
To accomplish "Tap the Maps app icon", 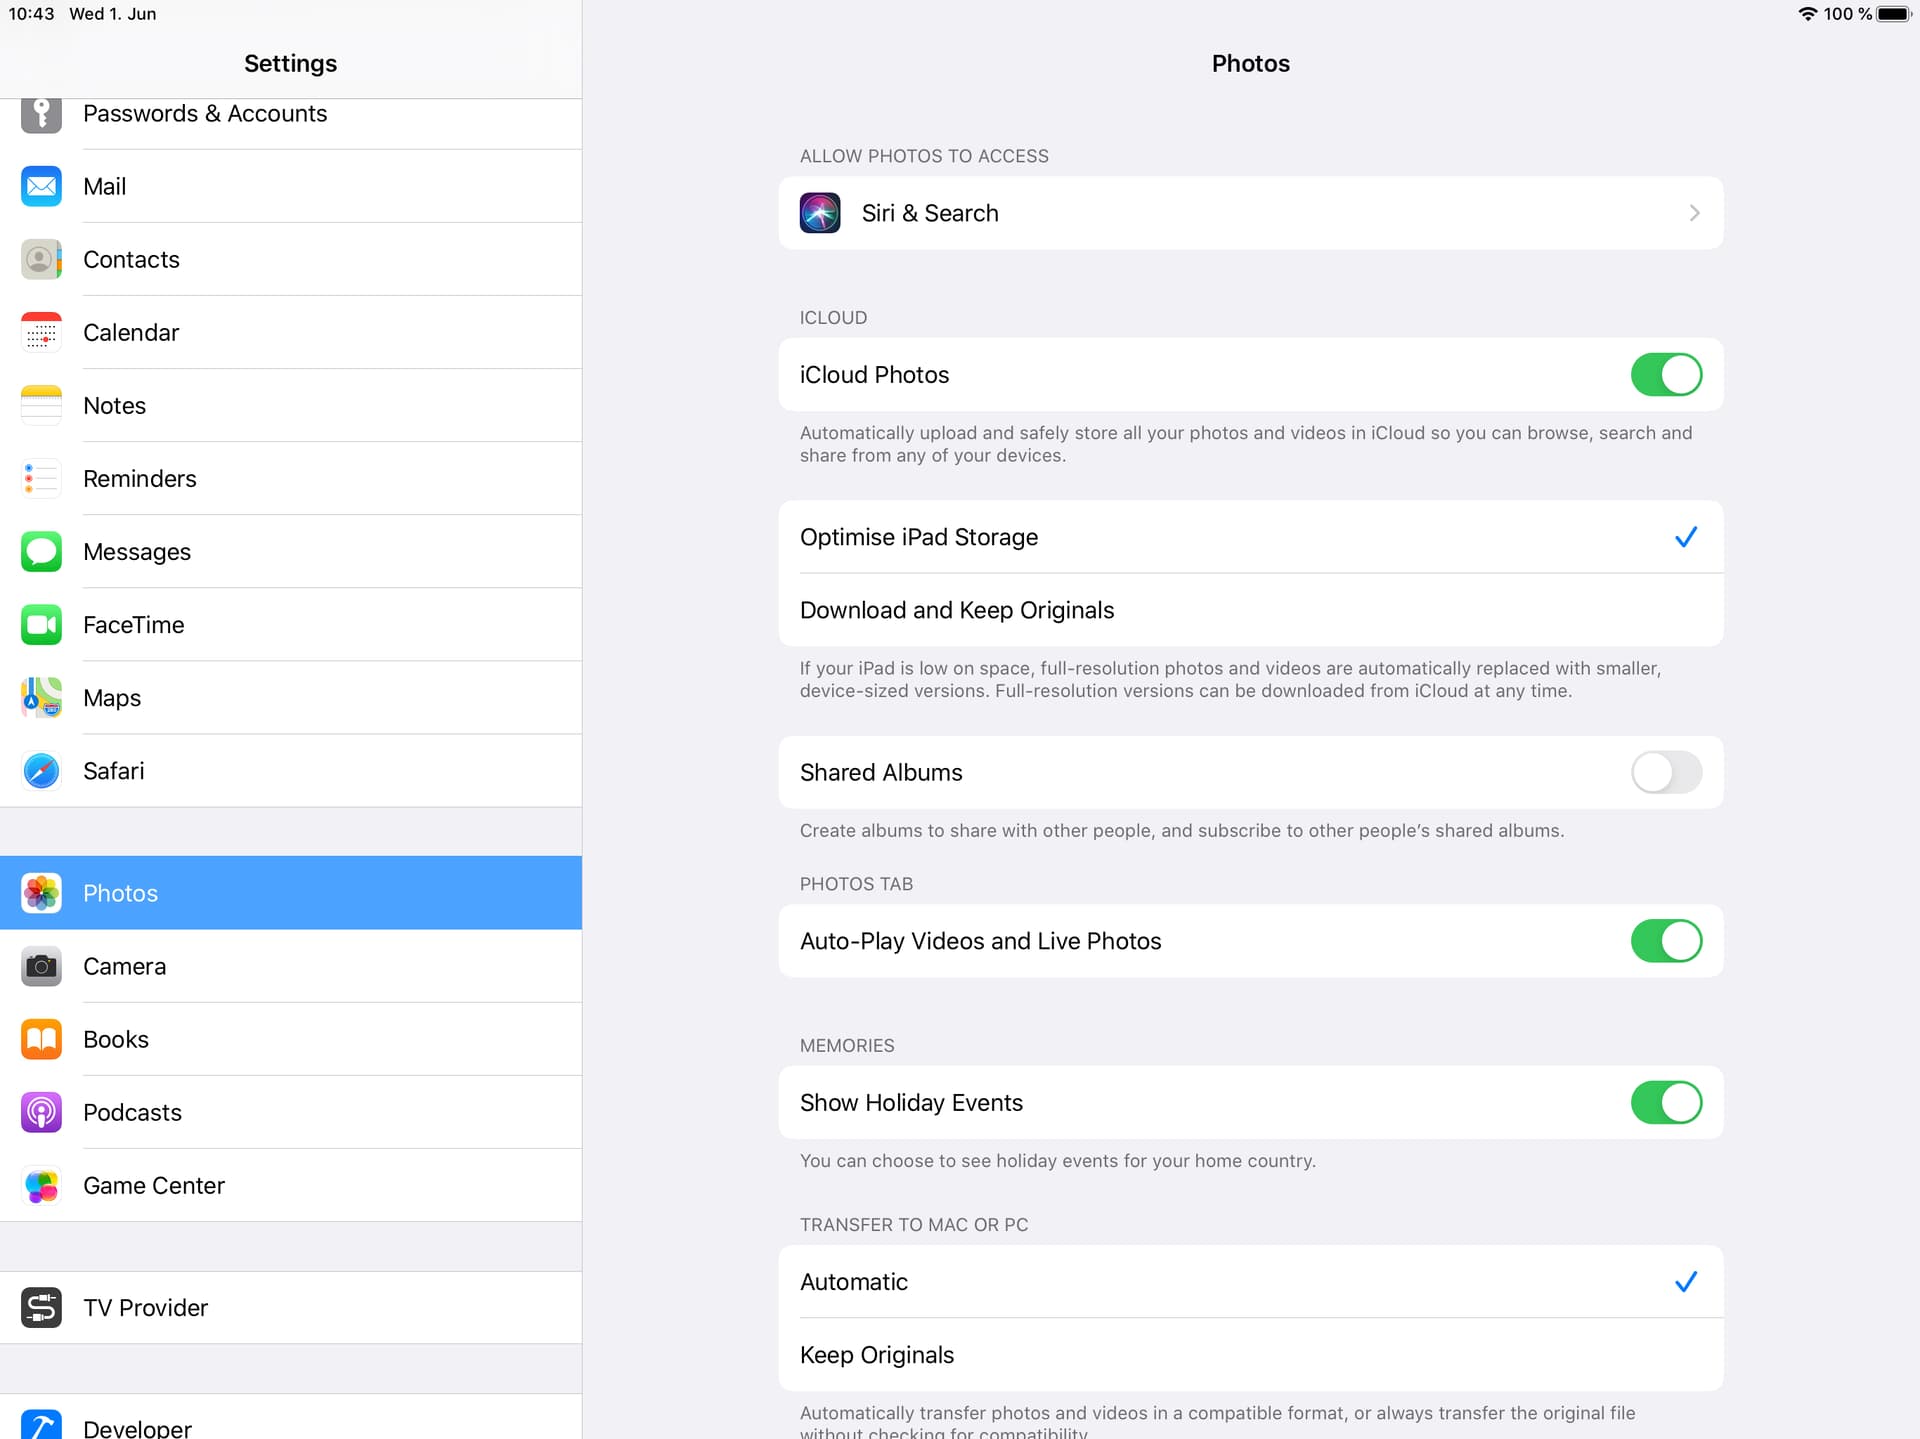I will click(41, 698).
